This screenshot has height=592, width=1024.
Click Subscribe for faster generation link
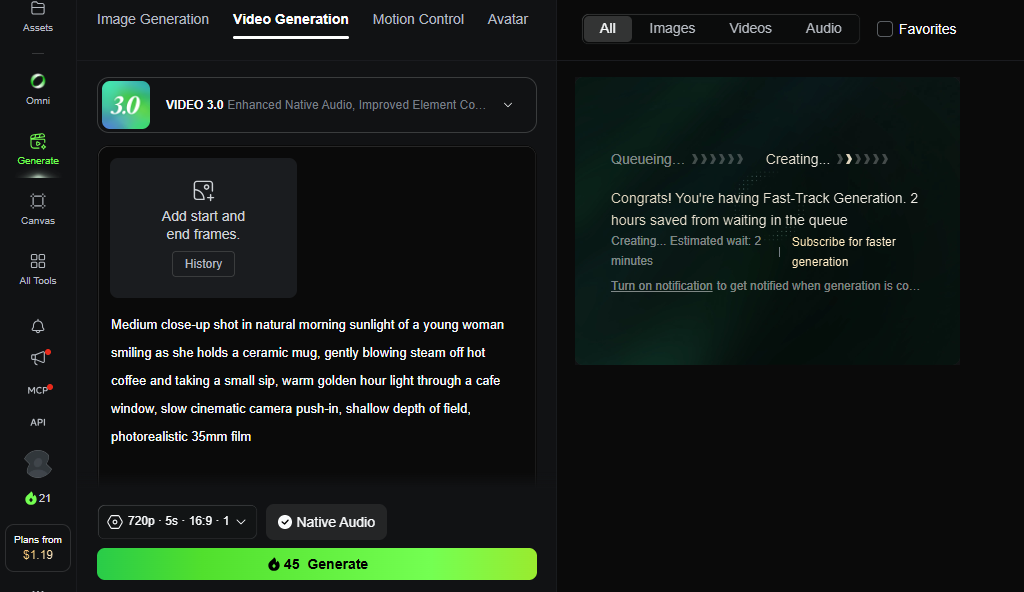[844, 252]
